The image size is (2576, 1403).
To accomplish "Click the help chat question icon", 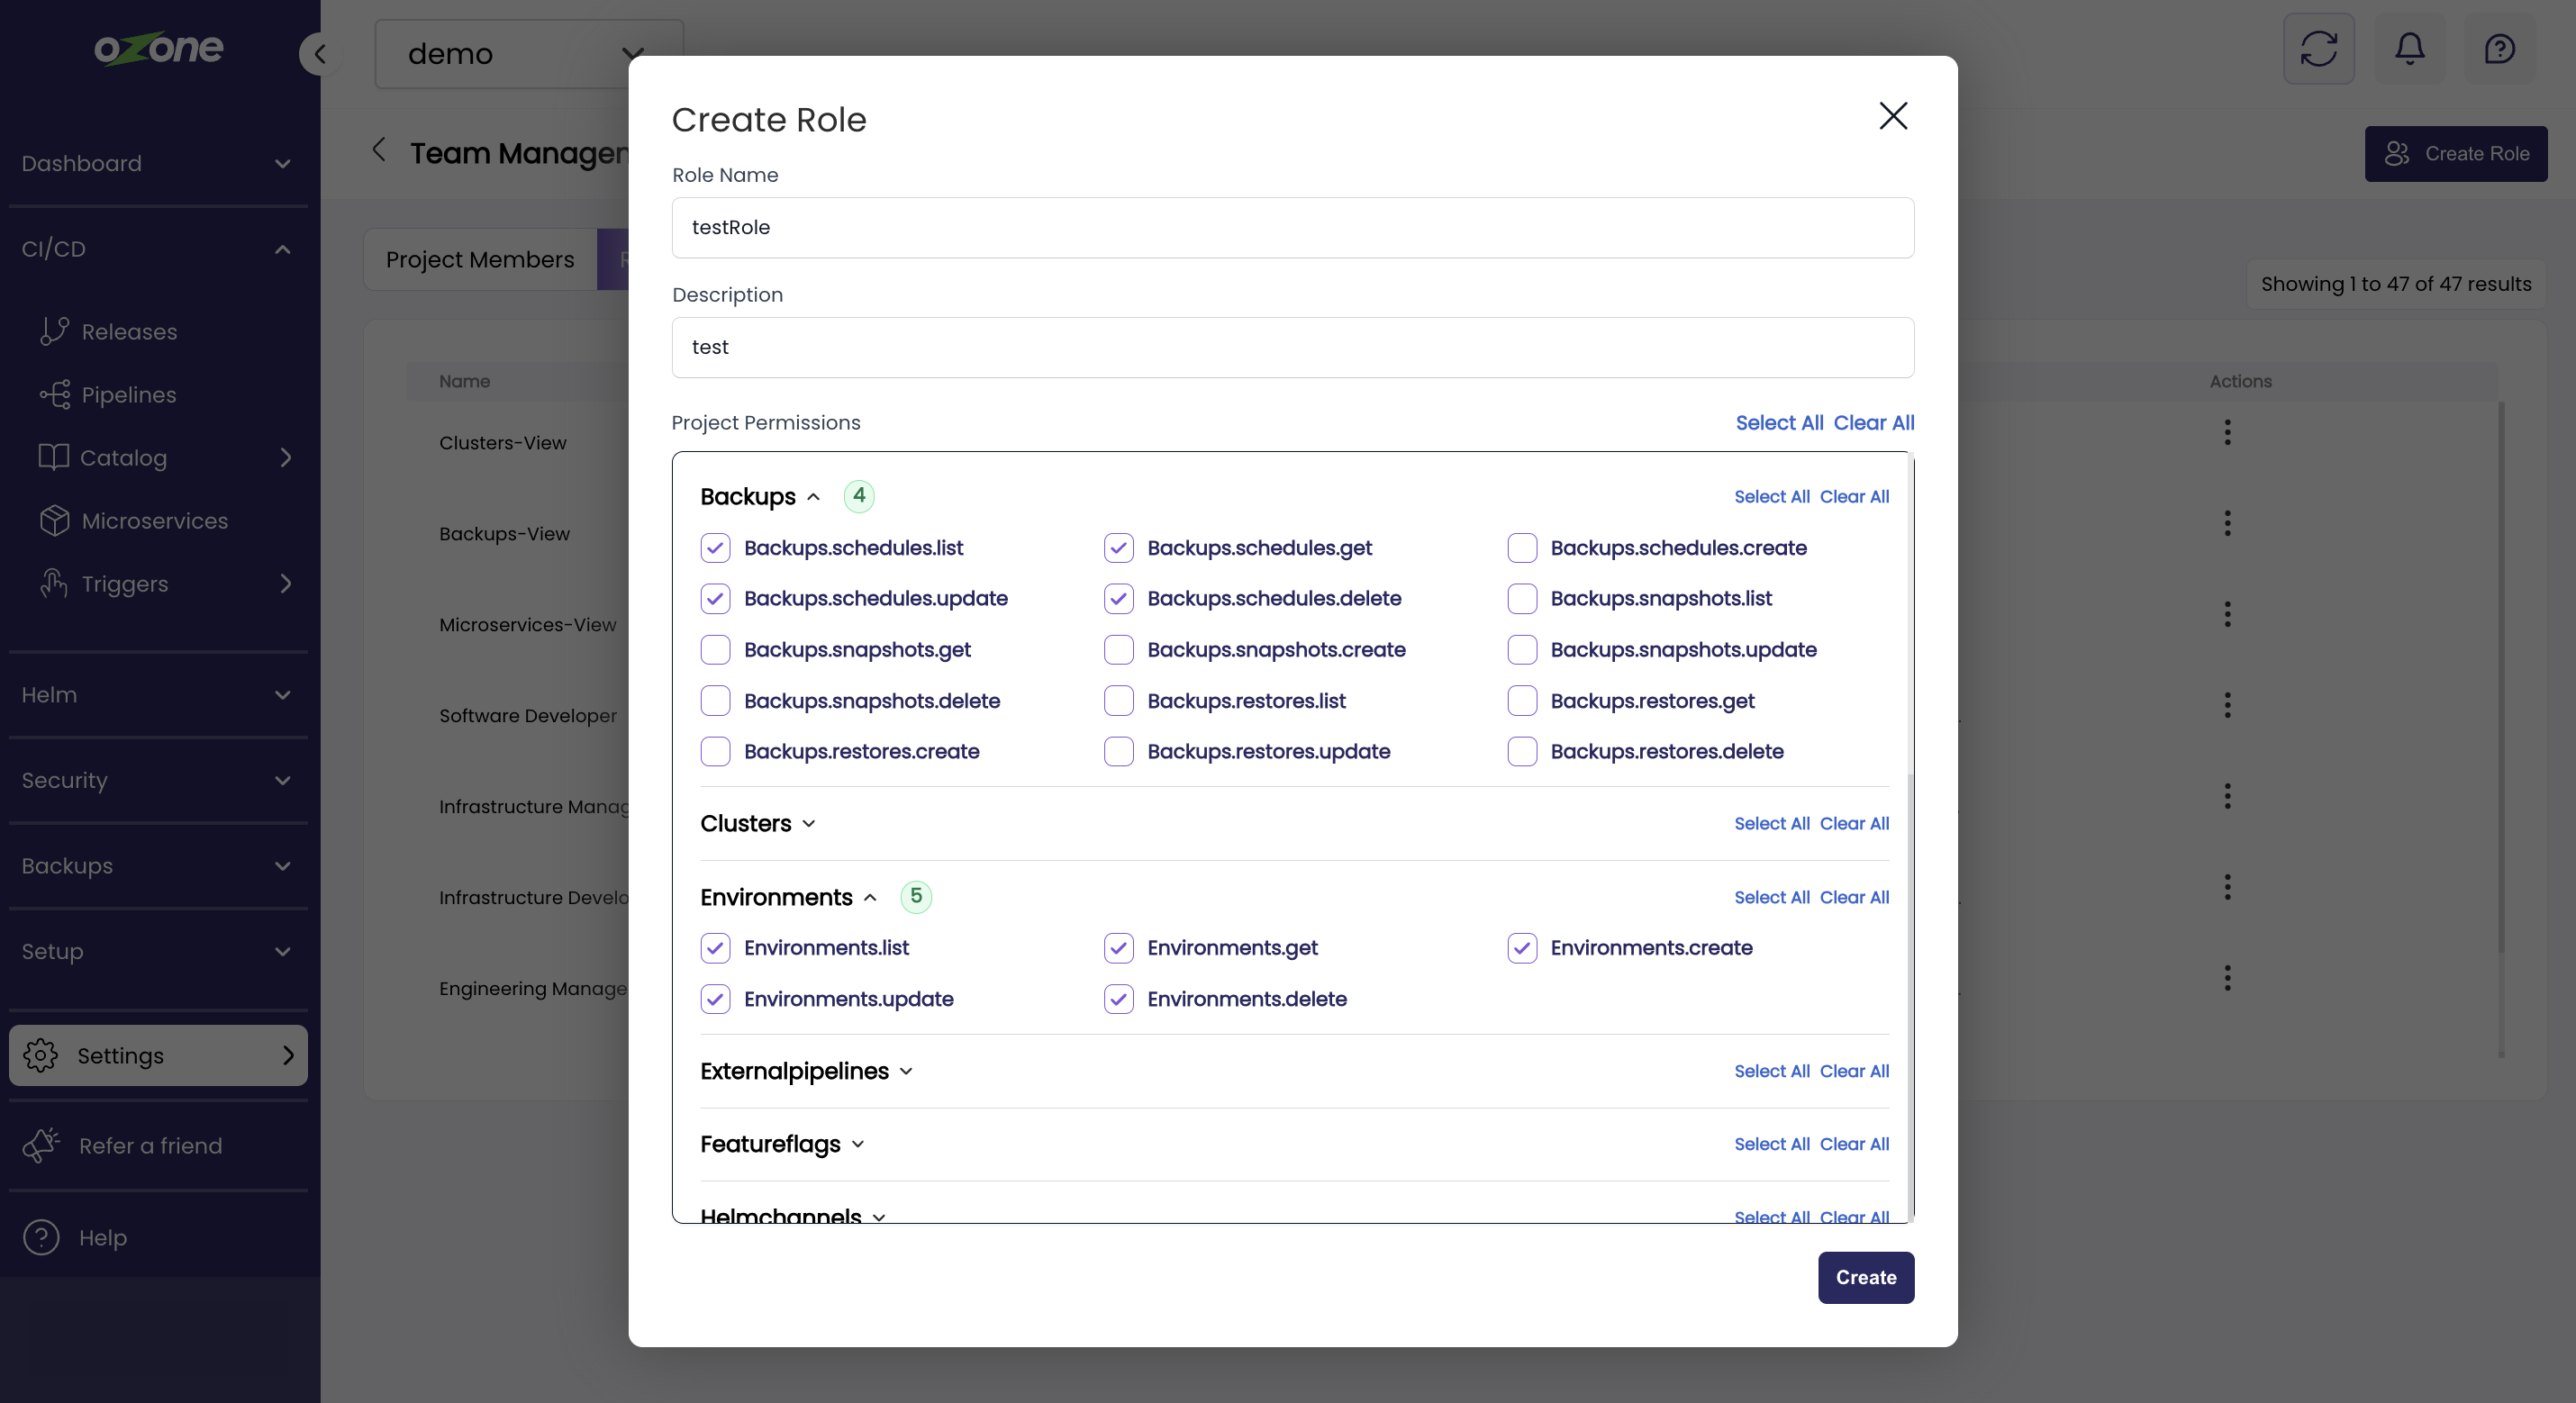I will point(2499,49).
